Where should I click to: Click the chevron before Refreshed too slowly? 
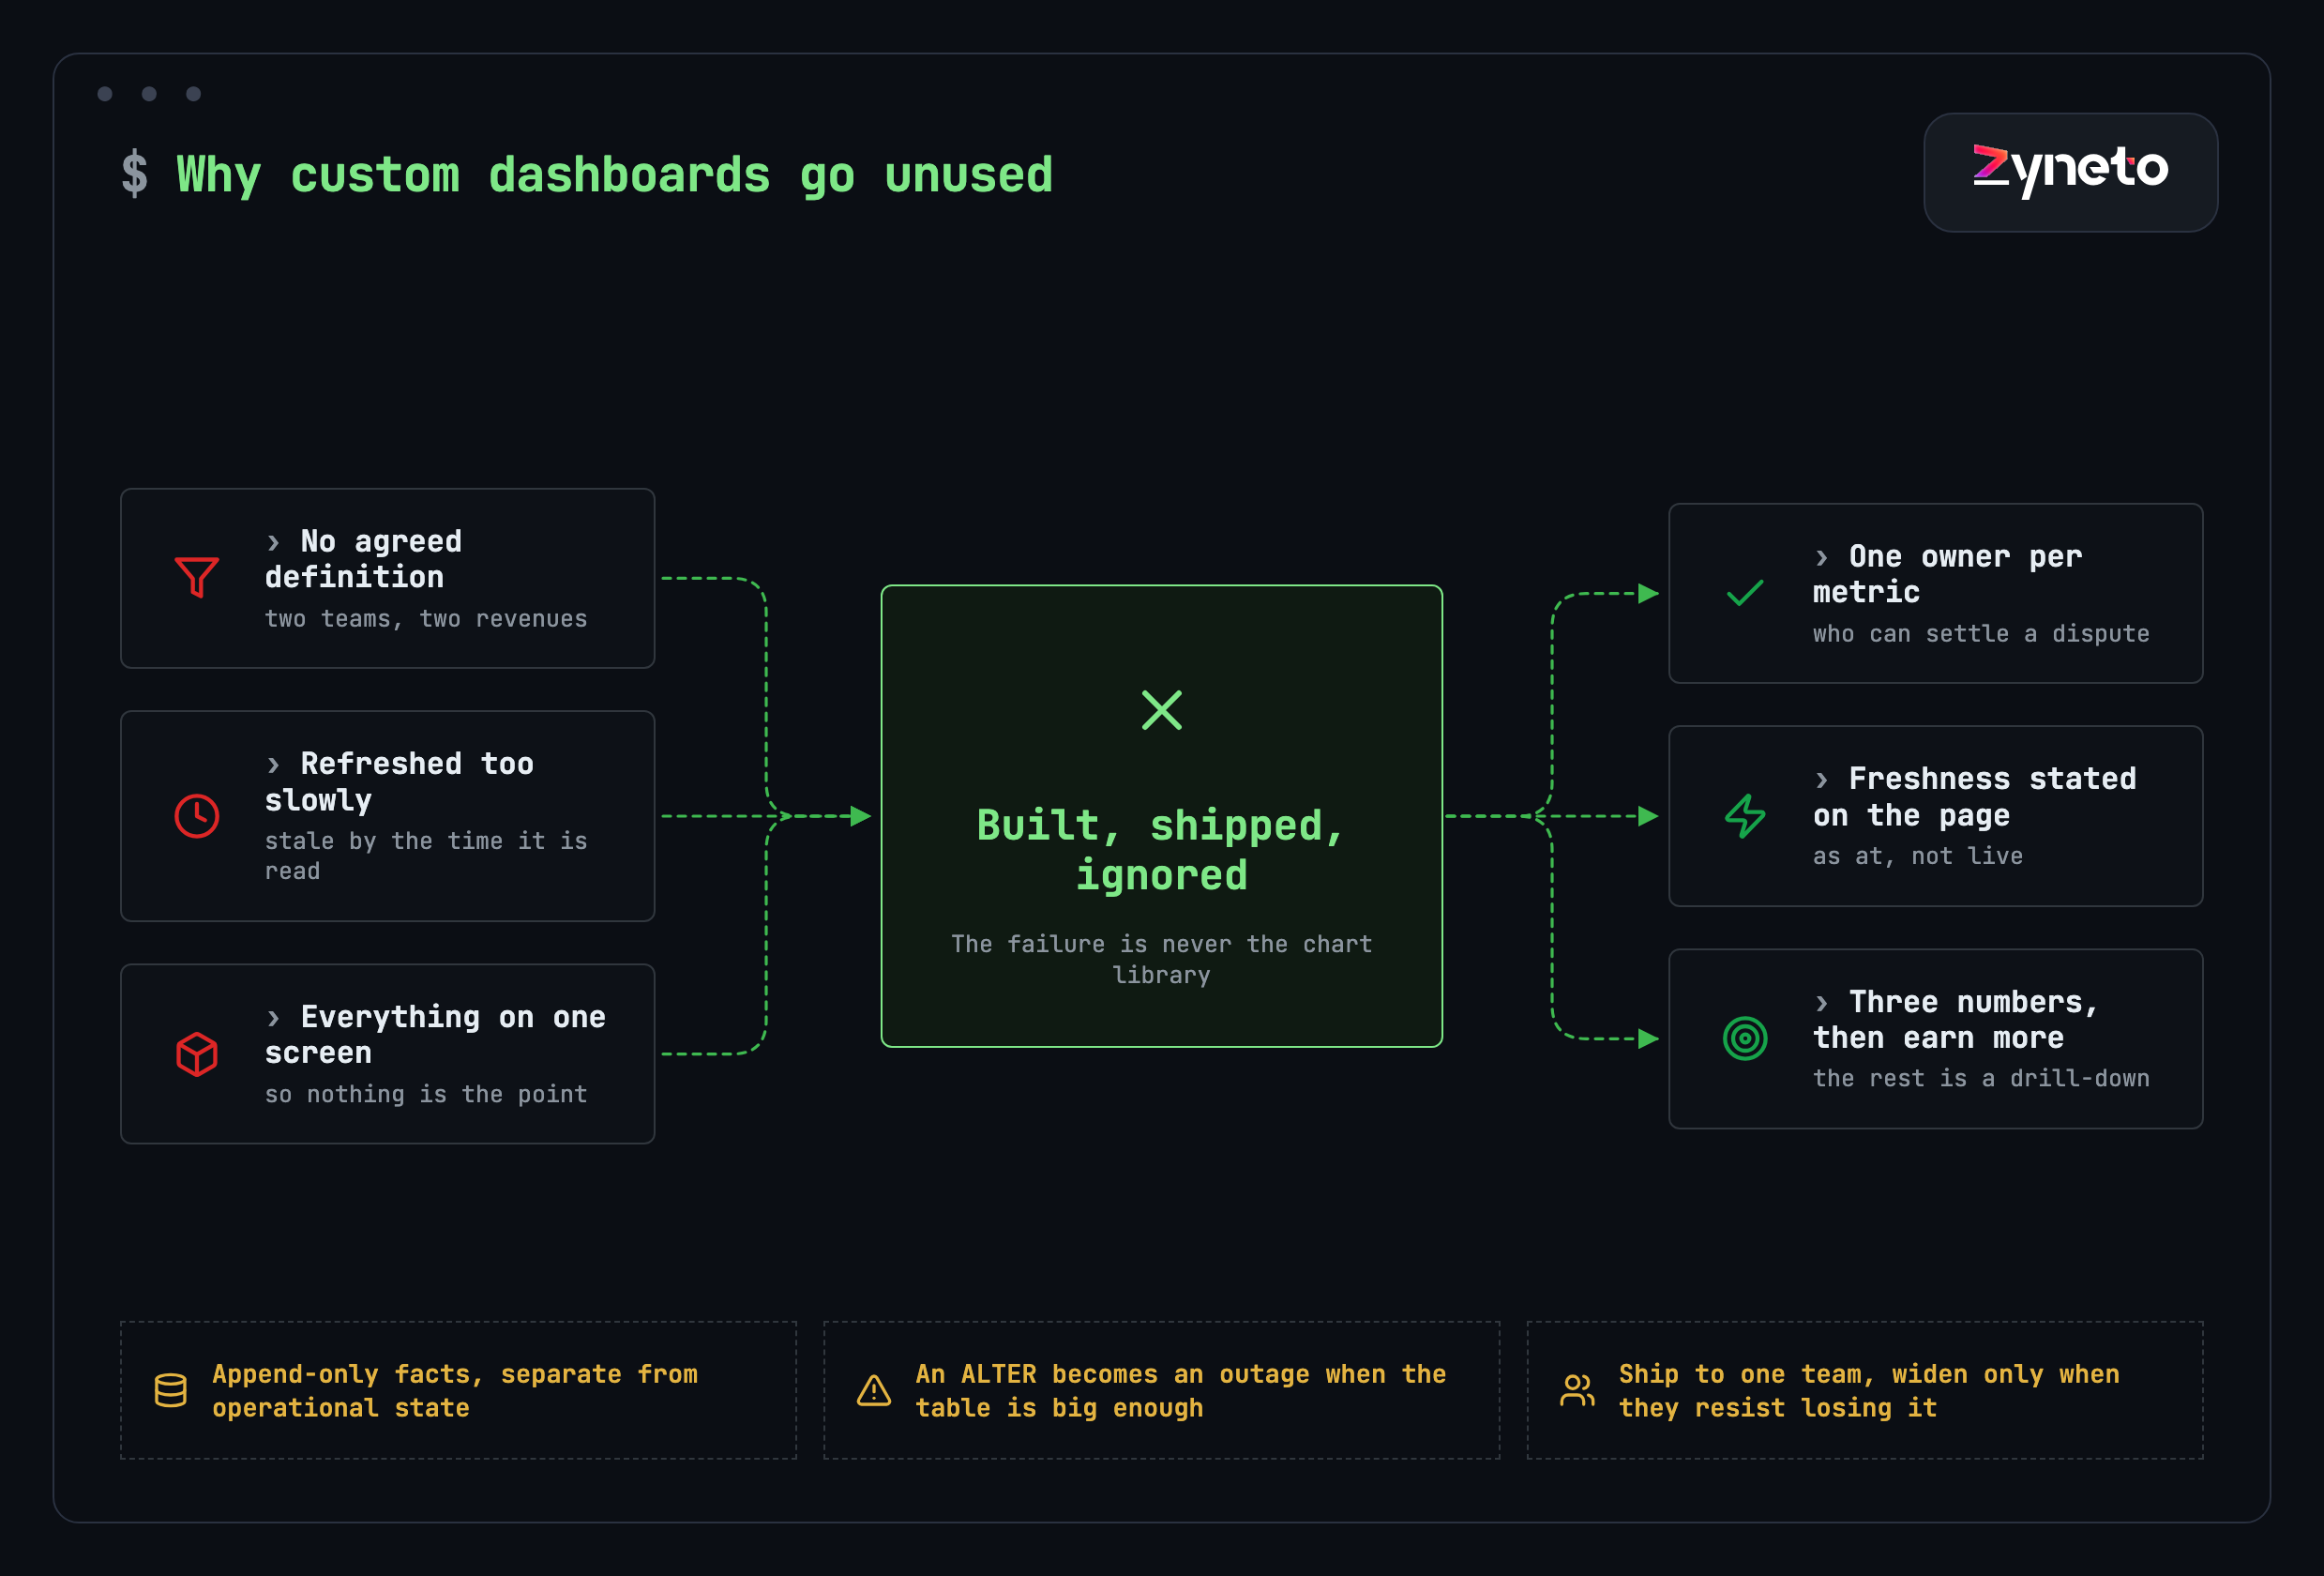(273, 765)
